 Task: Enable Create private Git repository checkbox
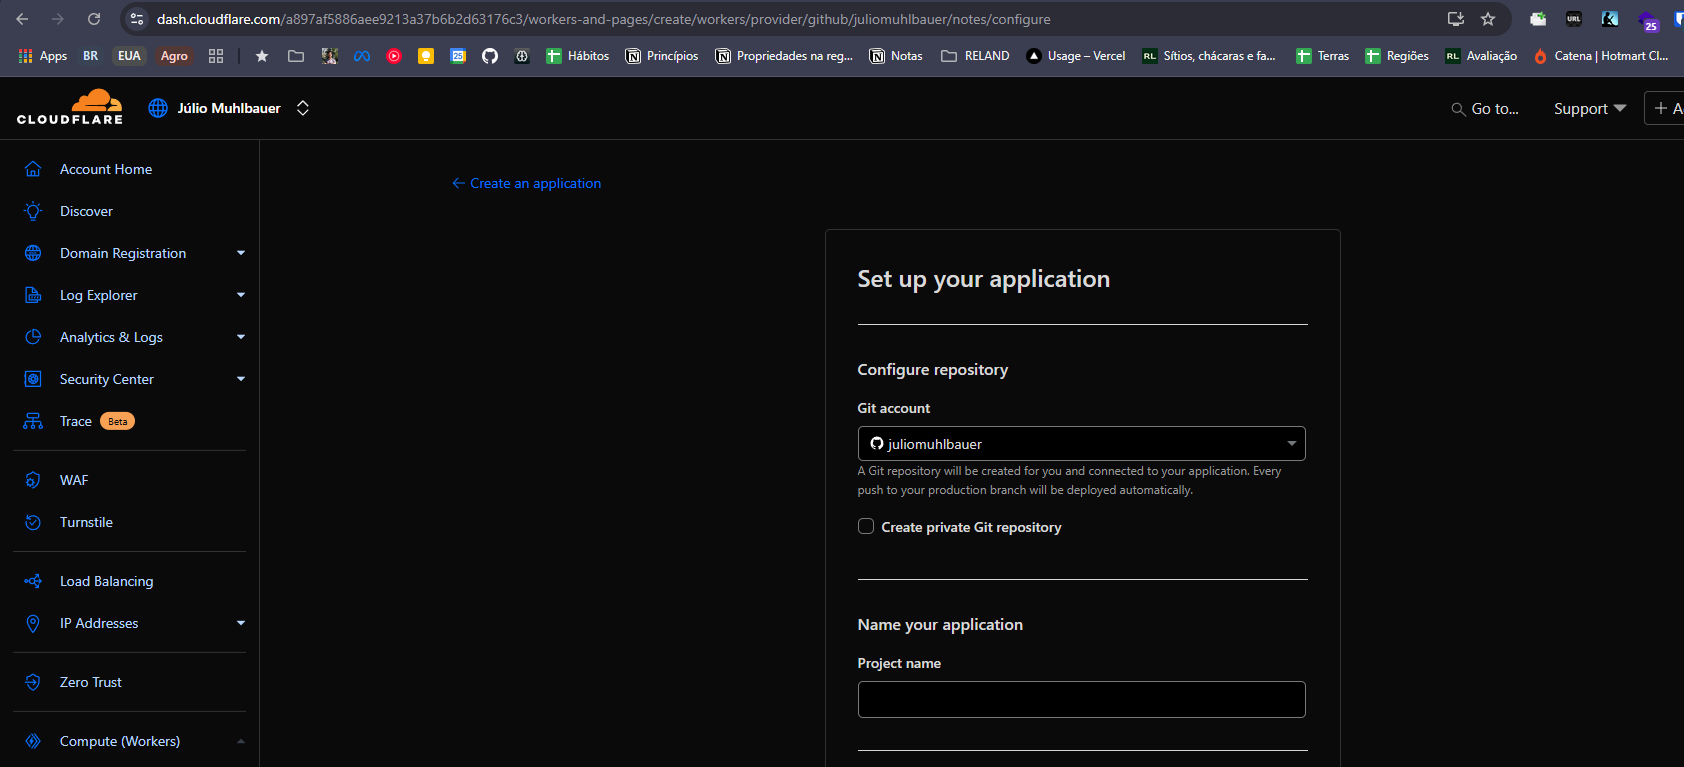coord(866,527)
